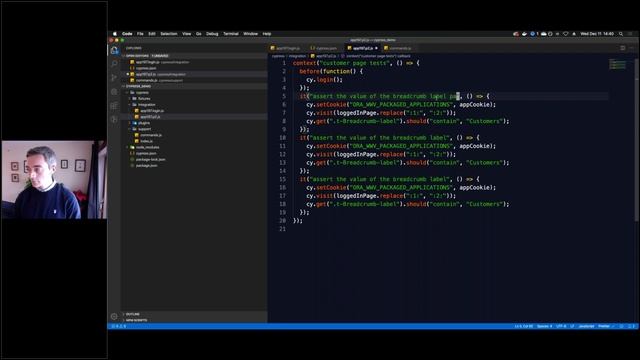
Task: Click the editor vertical scrollbar
Action: tap(636, 139)
